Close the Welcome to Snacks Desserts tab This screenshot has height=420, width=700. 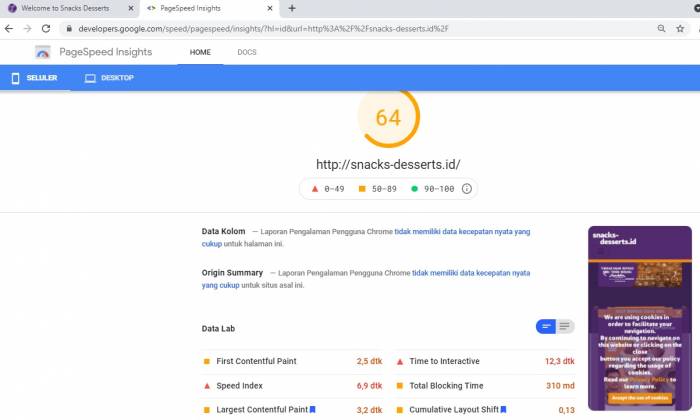point(131,8)
